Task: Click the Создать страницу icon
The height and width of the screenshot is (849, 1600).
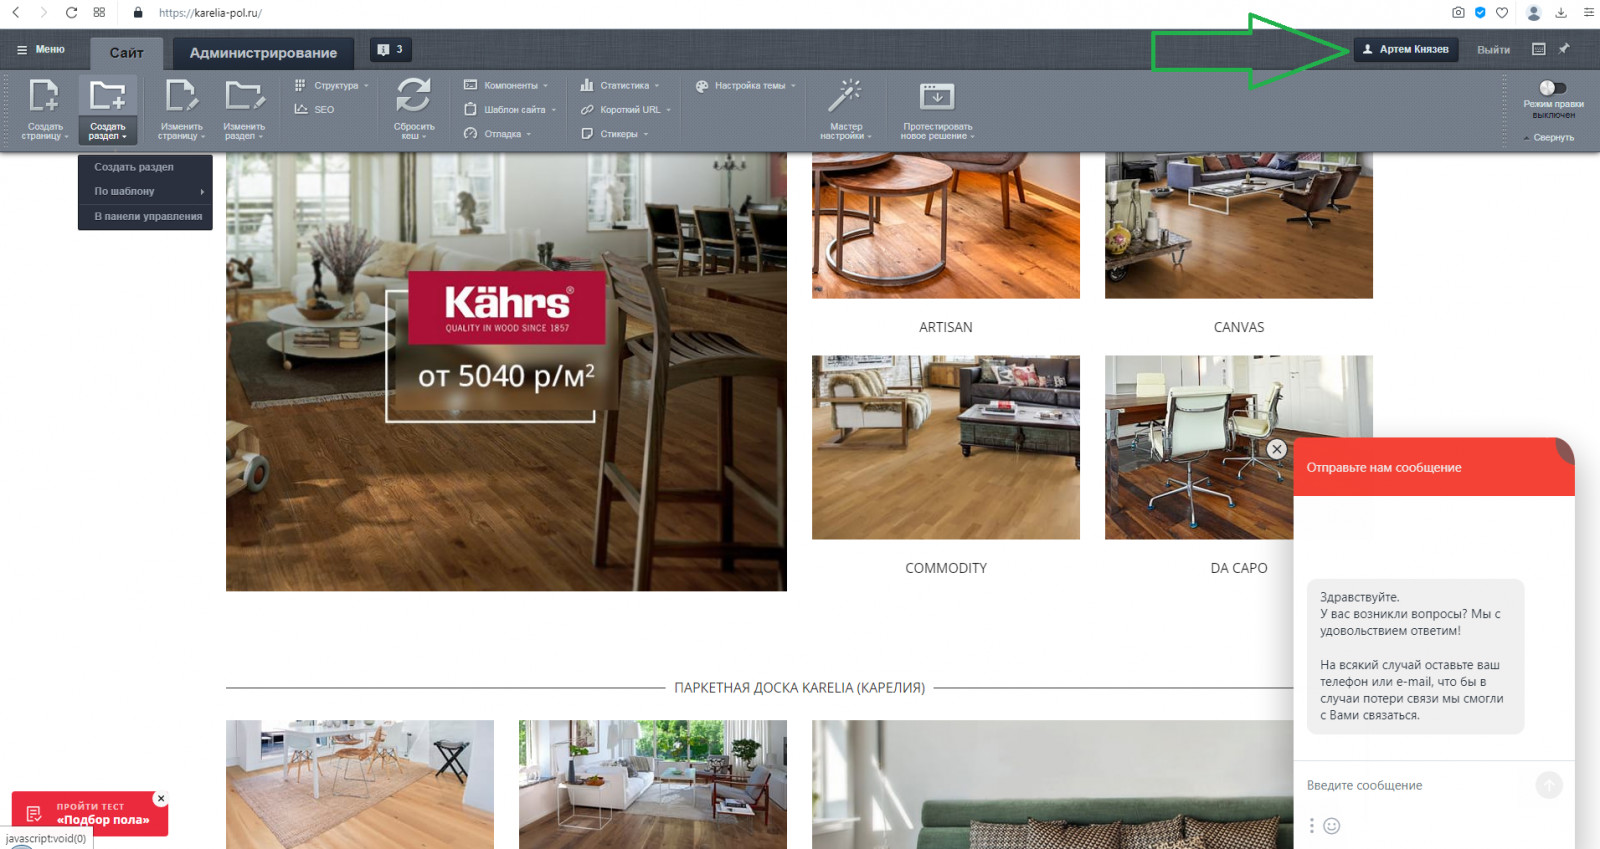Action: coord(44,96)
